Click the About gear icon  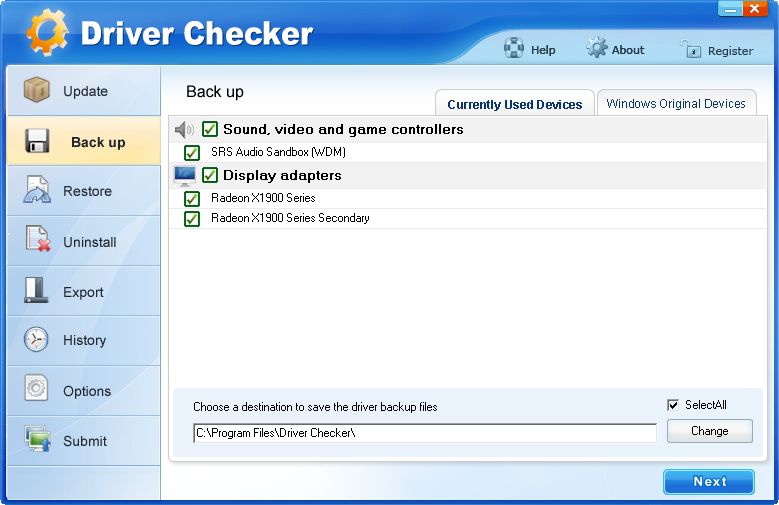click(596, 48)
